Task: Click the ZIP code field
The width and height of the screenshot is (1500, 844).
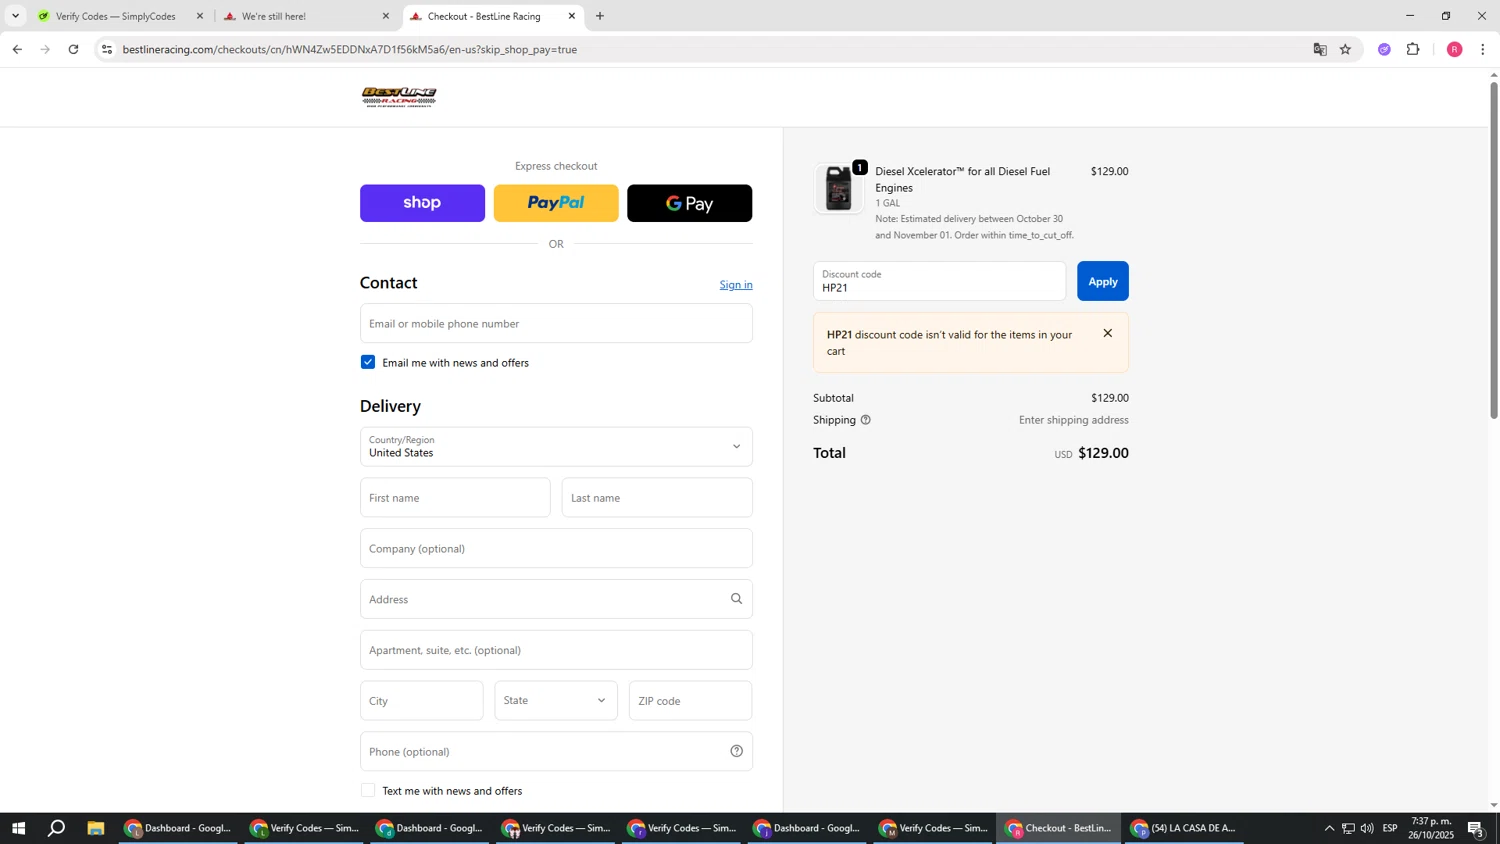Action: (x=690, y=701)
